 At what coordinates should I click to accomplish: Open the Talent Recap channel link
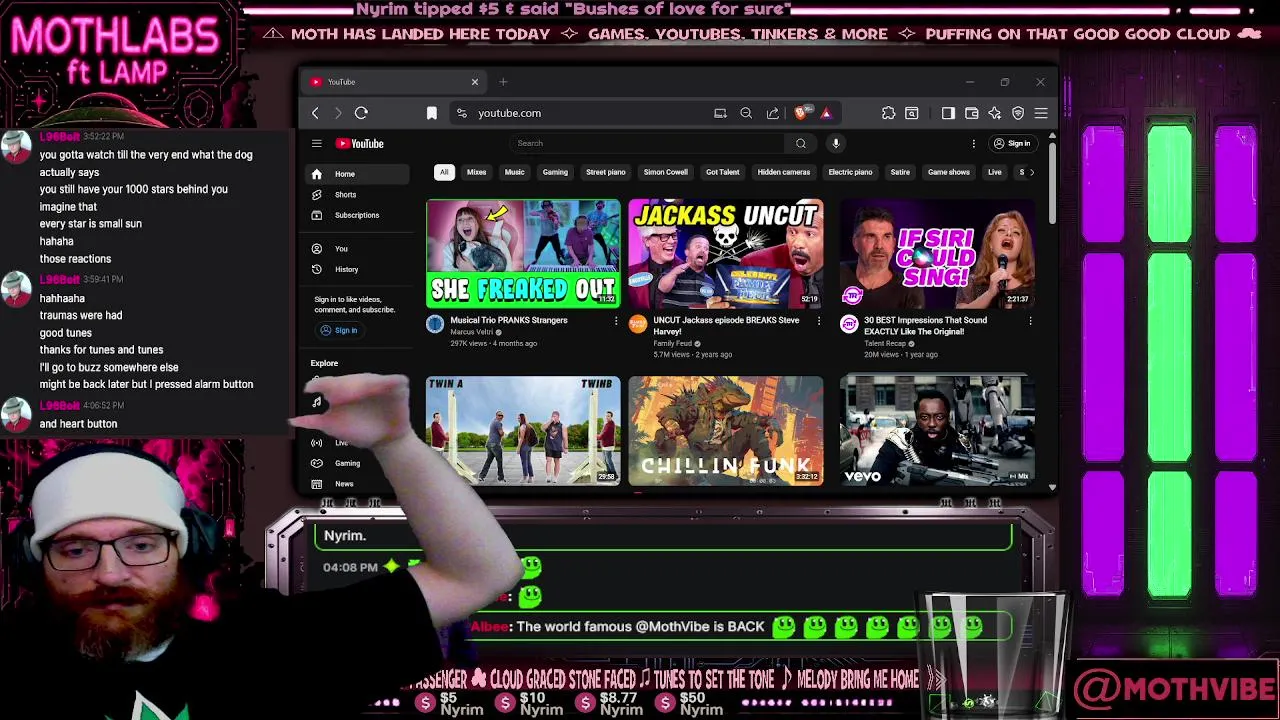click(885, 344)
